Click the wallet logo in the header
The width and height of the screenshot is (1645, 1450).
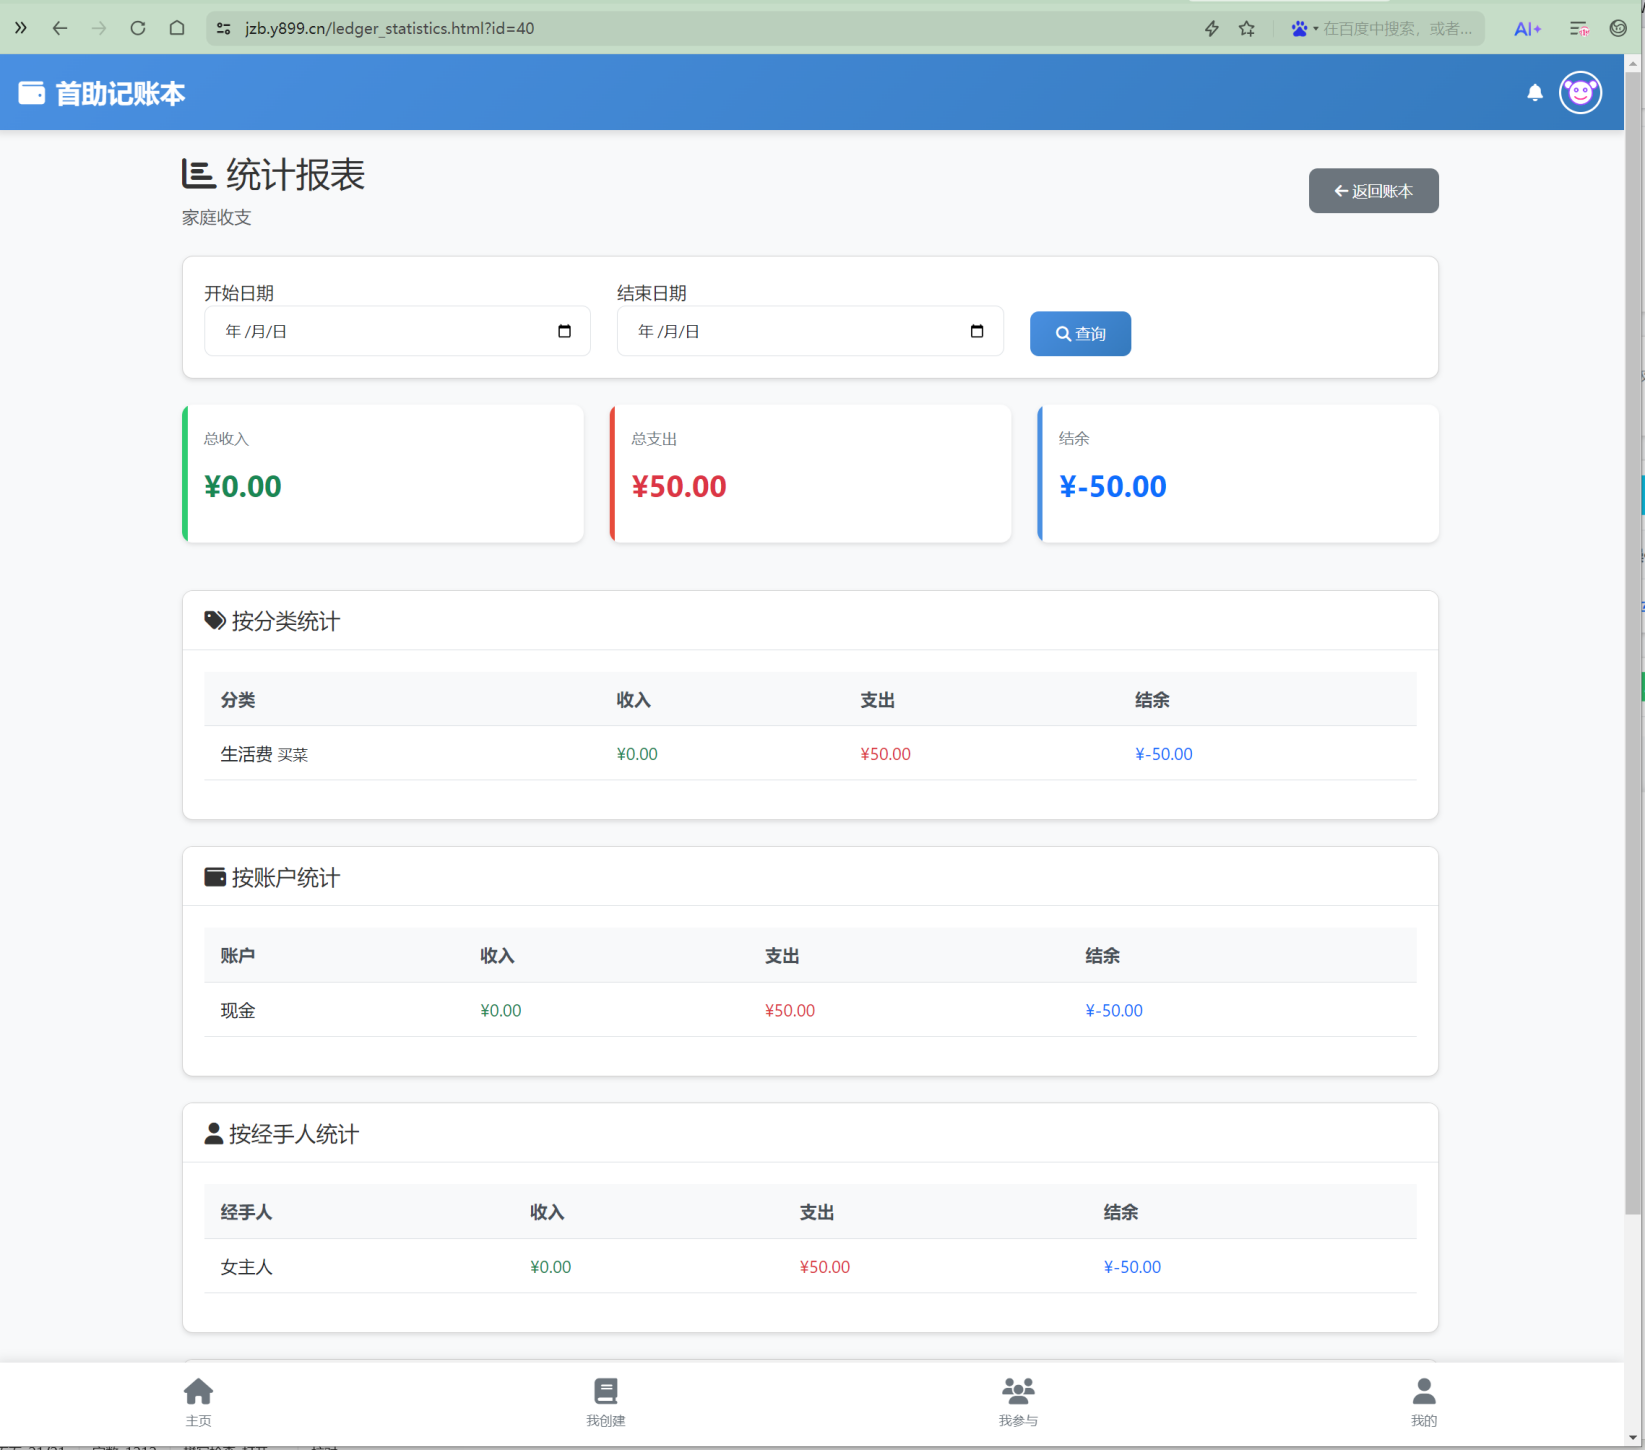point(32,93)
